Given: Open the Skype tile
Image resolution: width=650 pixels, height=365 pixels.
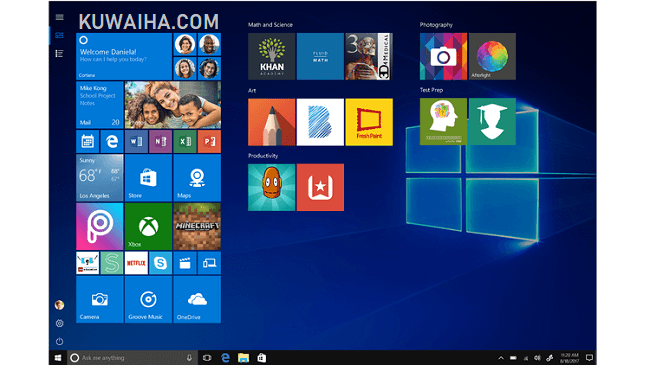Looking at the screenshot, I should point(160,263).
